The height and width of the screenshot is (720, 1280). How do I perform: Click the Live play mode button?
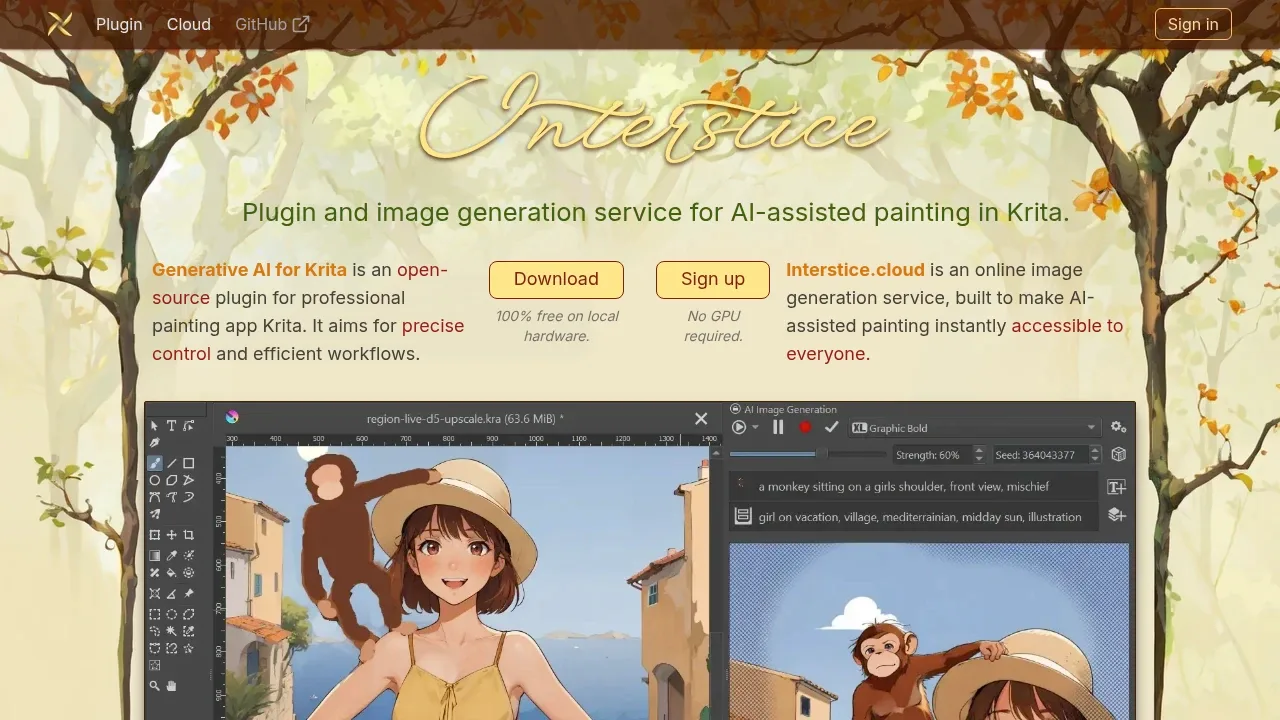739,427
